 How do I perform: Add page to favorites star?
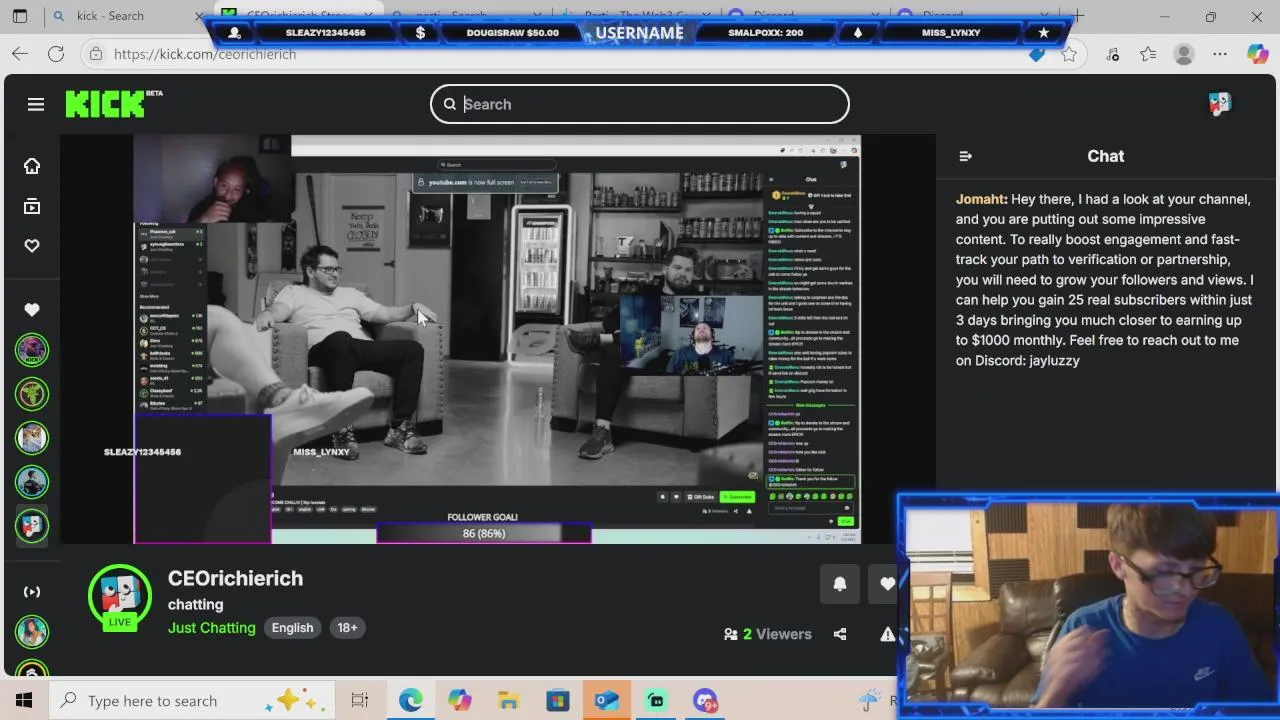coord(1069,54)
